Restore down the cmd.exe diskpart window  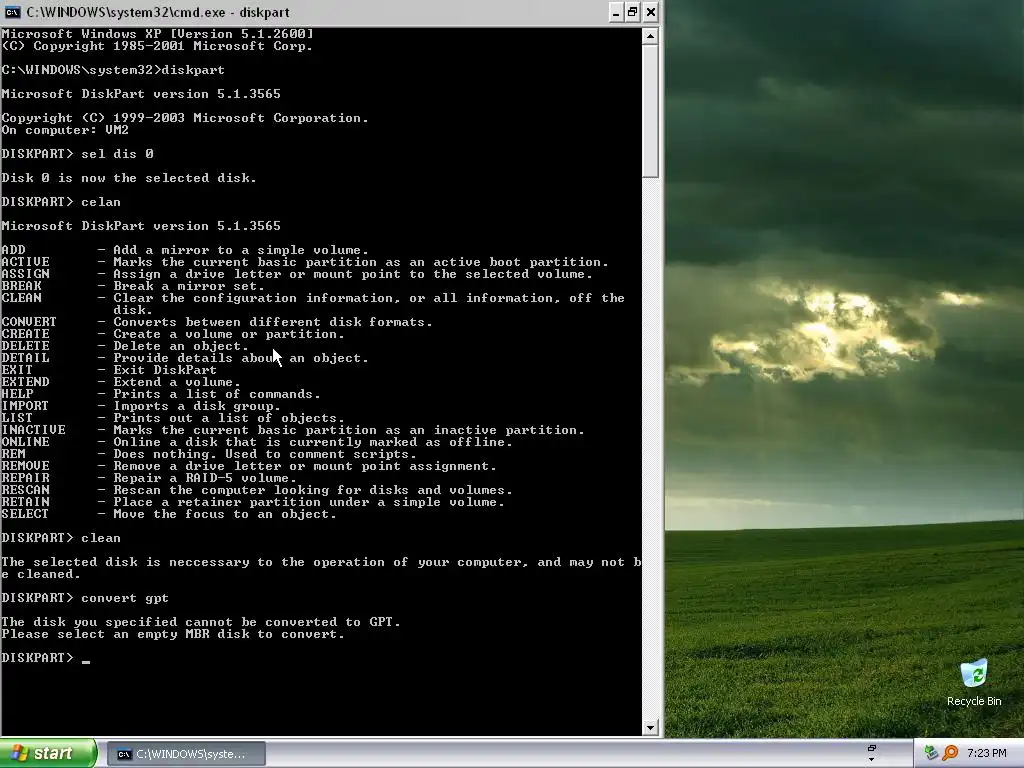pyautogui.click(x=632, y=12)
